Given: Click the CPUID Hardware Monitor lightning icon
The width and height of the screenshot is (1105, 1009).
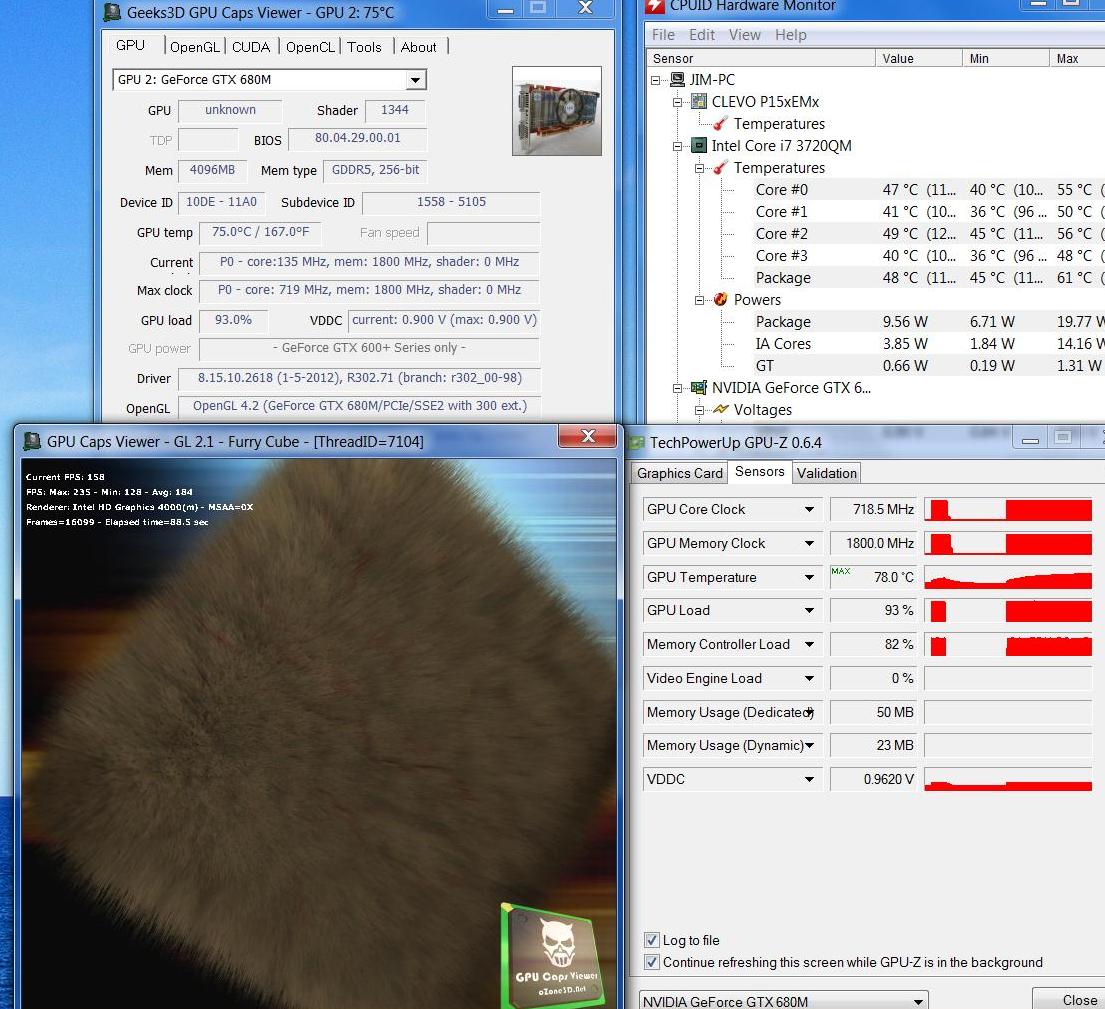Looking at the screenshot, I should pyautogui.click(x=655, y=6).
